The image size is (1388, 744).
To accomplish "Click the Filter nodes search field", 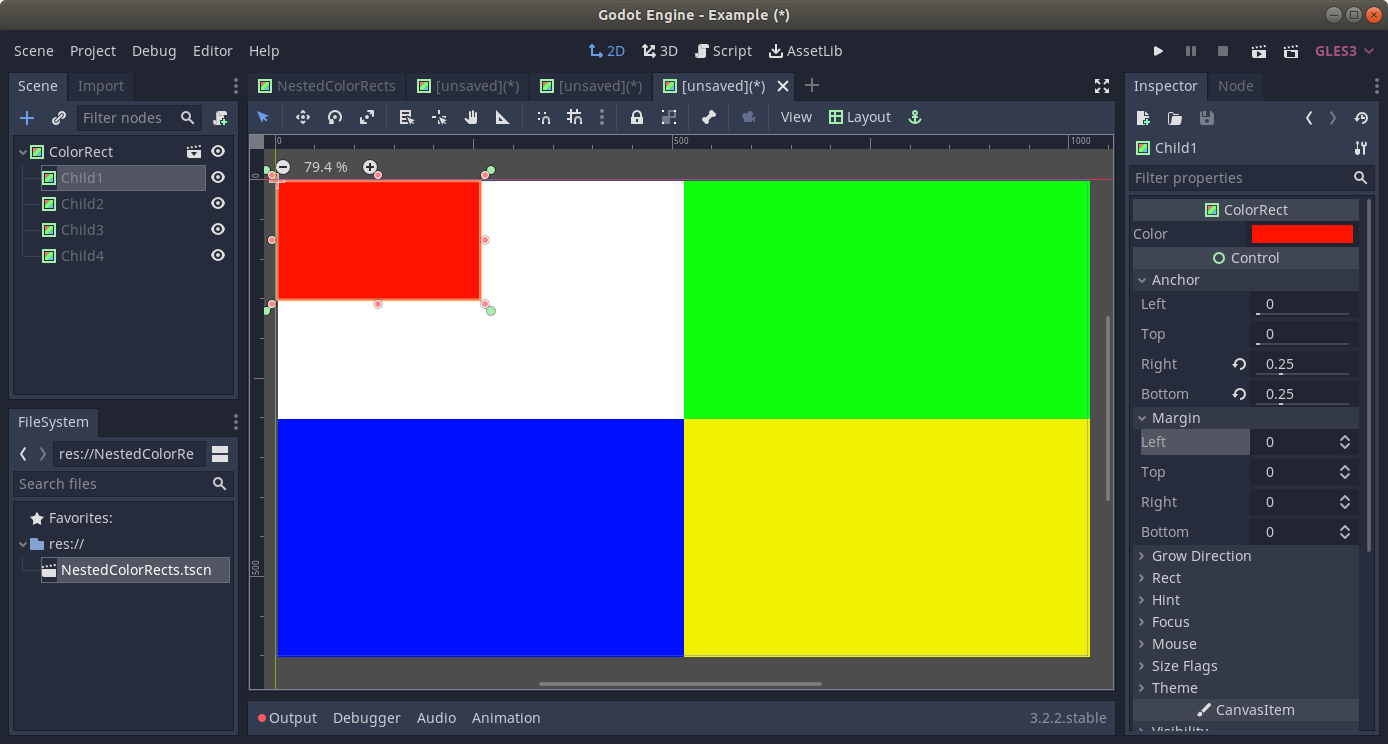I will [x=139, y=118].
